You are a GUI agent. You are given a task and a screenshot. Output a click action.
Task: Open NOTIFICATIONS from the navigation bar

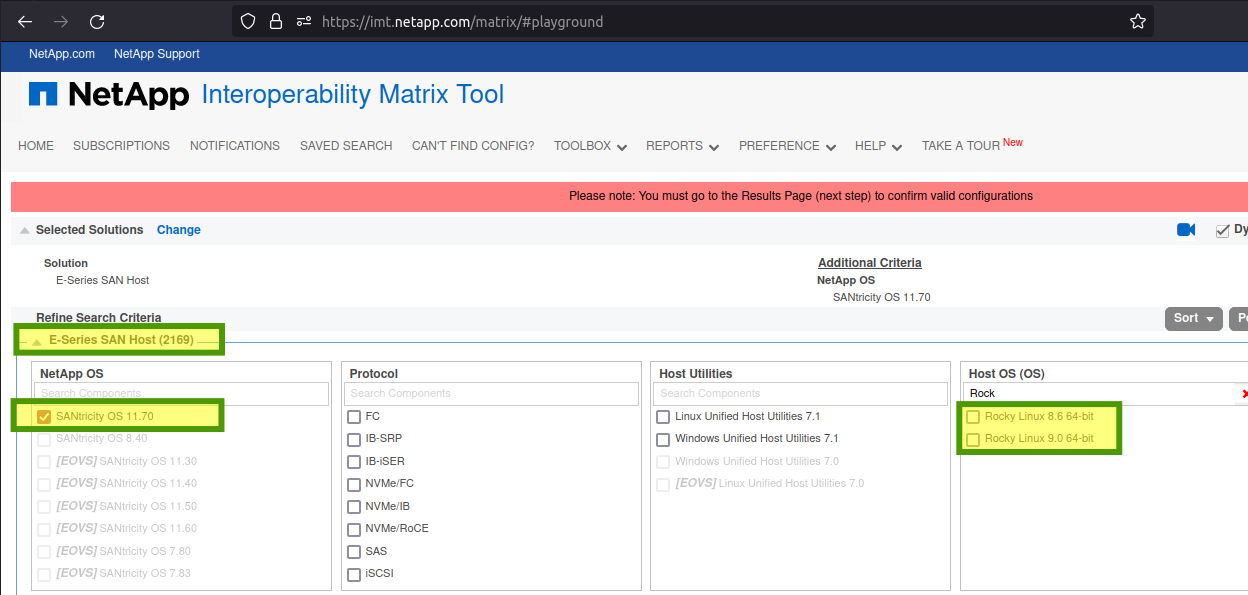coord(235,146)
